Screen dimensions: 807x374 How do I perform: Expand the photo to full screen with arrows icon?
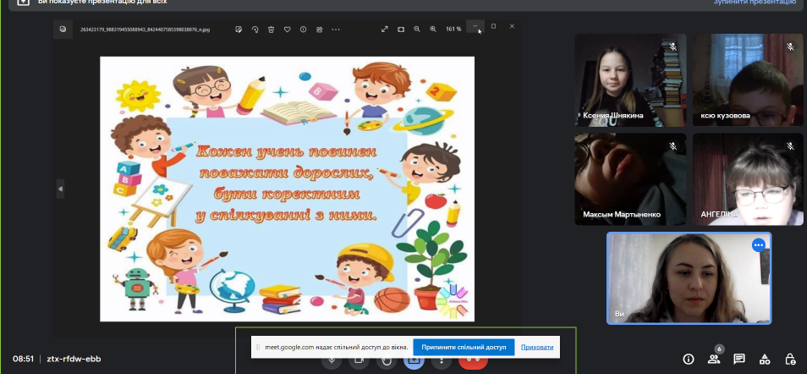pos(384,29)
